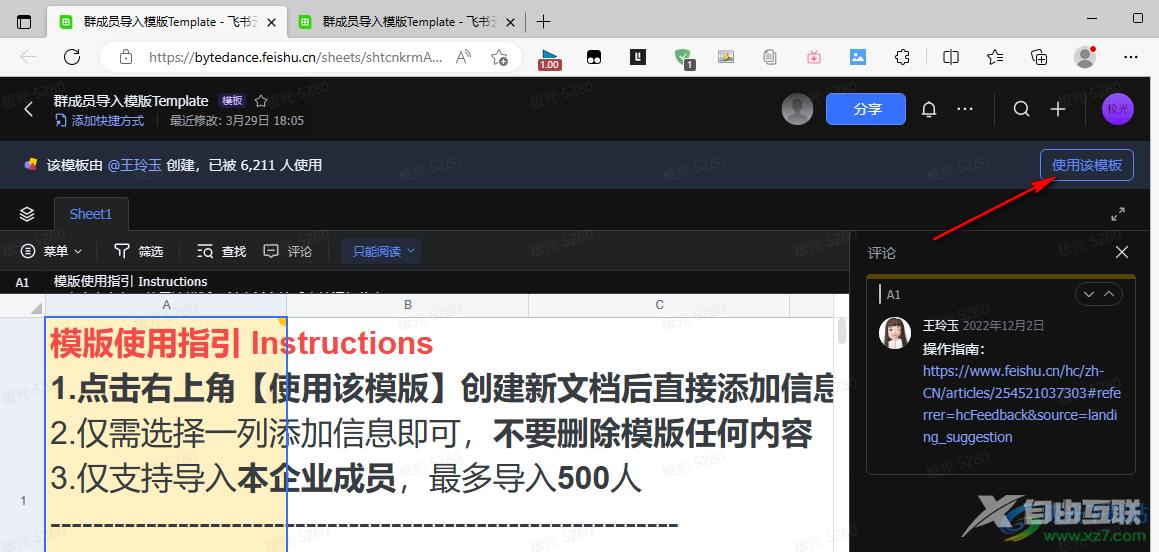Click the picture extension icon
Viewport: 1159px width, 552px height.
[857, 57]
